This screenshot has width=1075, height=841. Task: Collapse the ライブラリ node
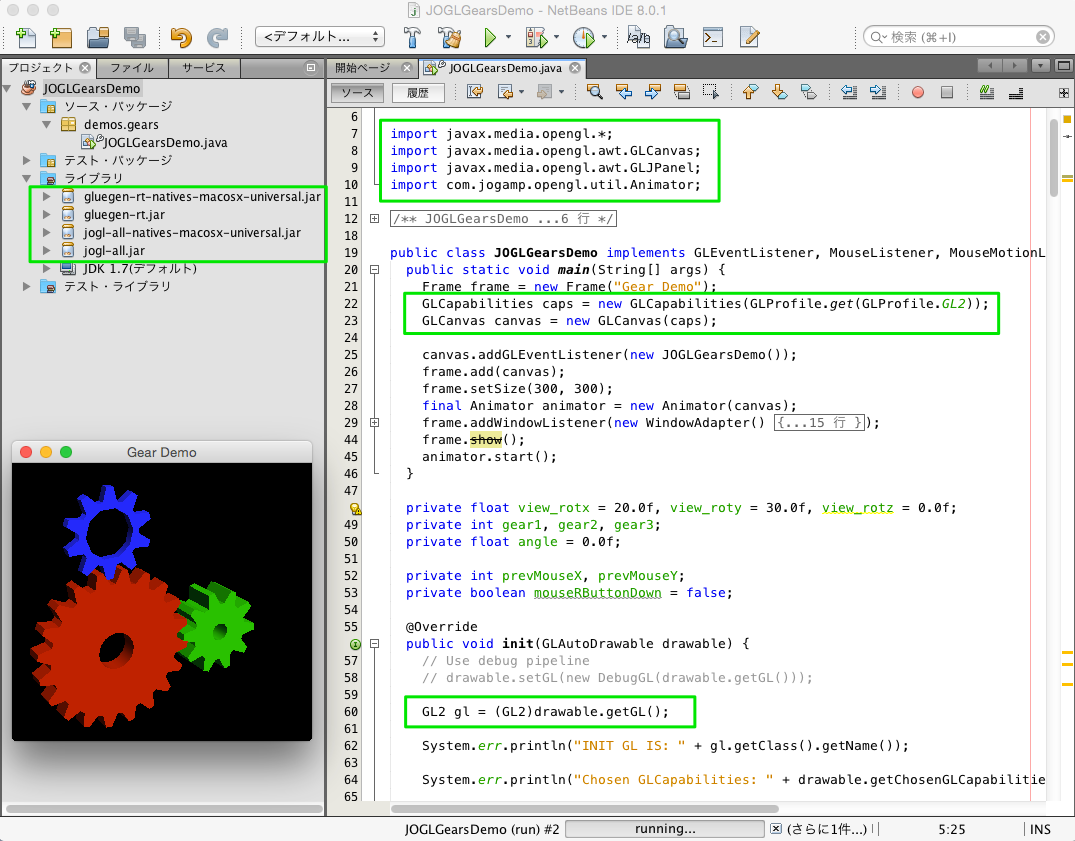coord(27,178)
